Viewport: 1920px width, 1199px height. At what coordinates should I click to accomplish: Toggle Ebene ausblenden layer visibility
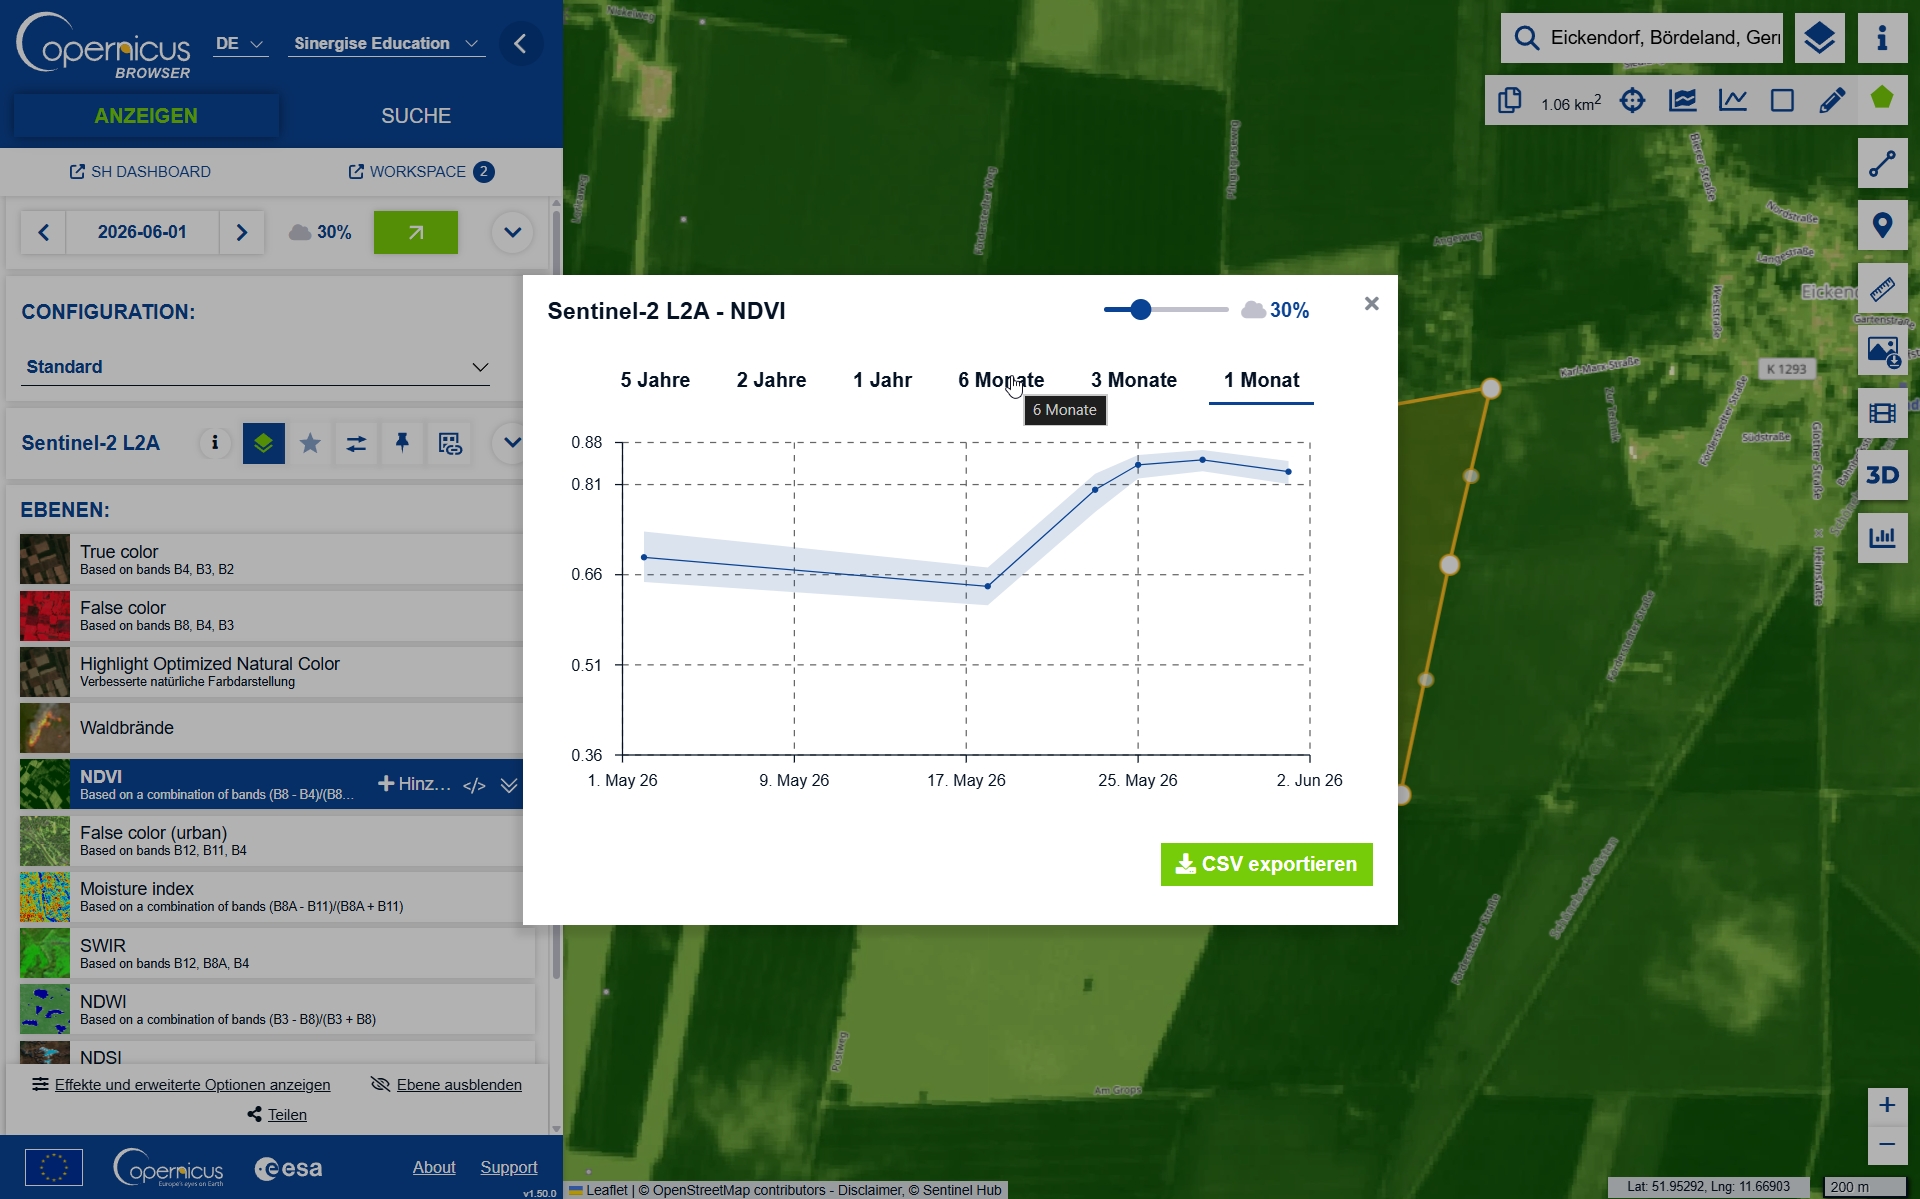click(446, 1085)
